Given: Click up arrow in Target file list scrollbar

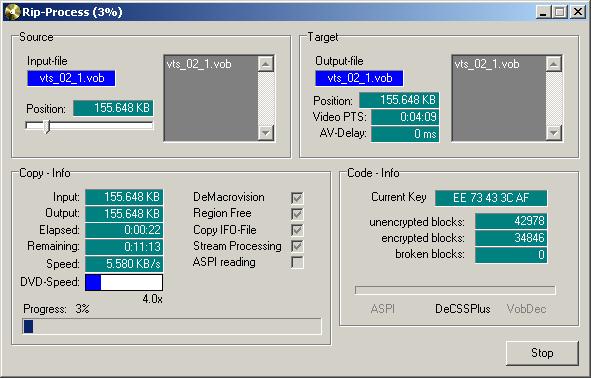Looking at the screenshot, I should (554, 64).
